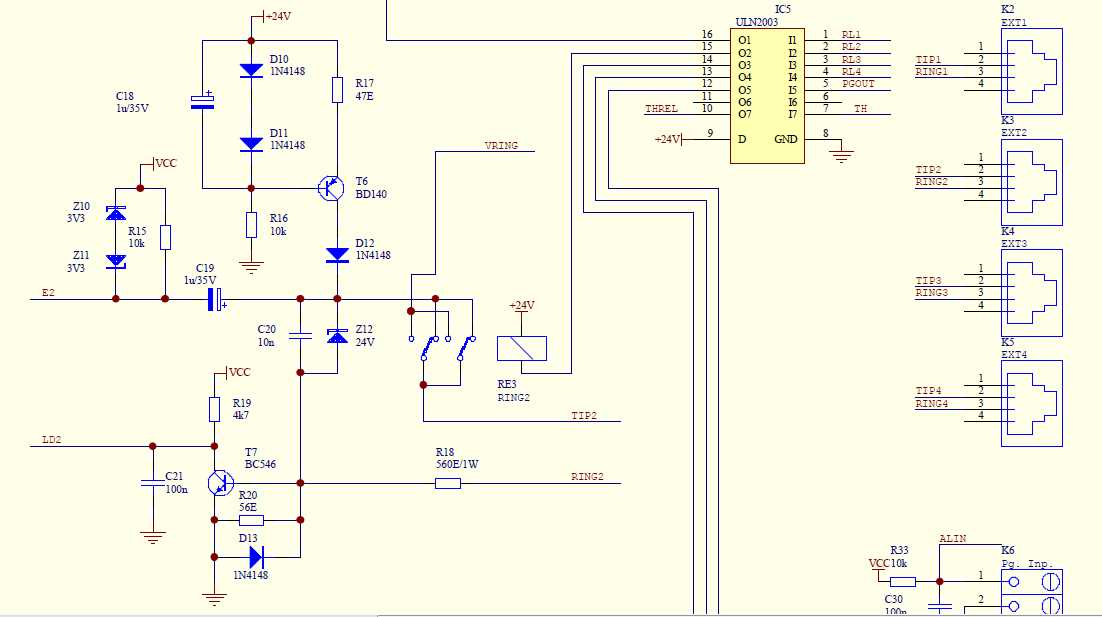This screenshot has height=617, width=1102.
Task: Select resistor R16 10k symbol
Action: (x=252, y=225)
